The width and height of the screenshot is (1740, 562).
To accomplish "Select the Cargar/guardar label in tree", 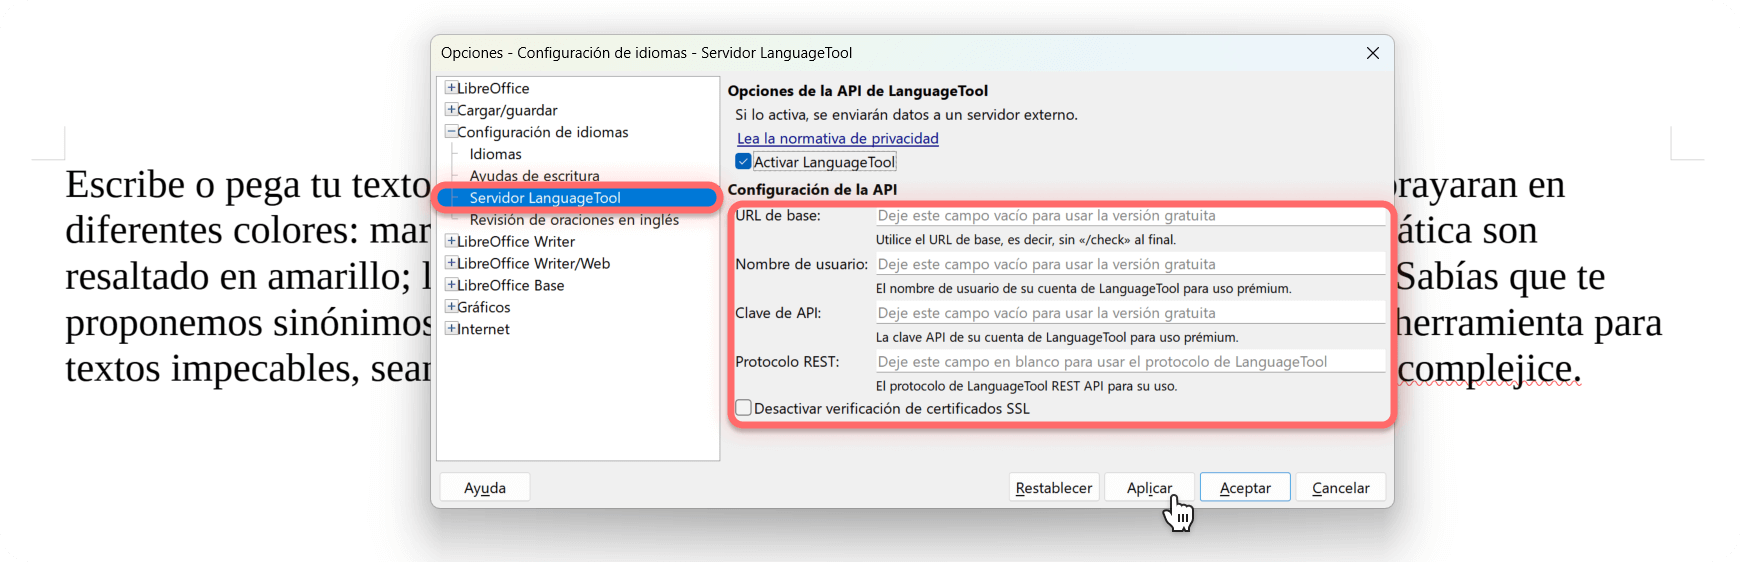I will pos(508,110).
